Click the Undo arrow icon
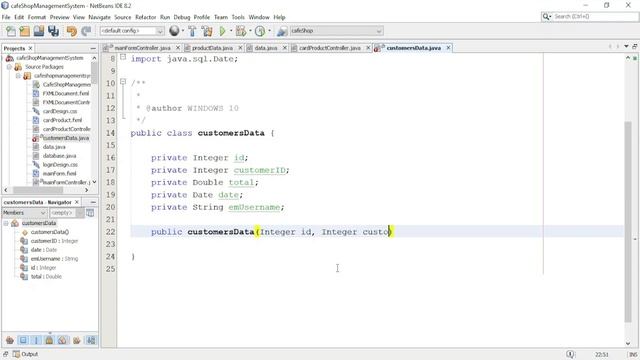 tap(71, 31)
